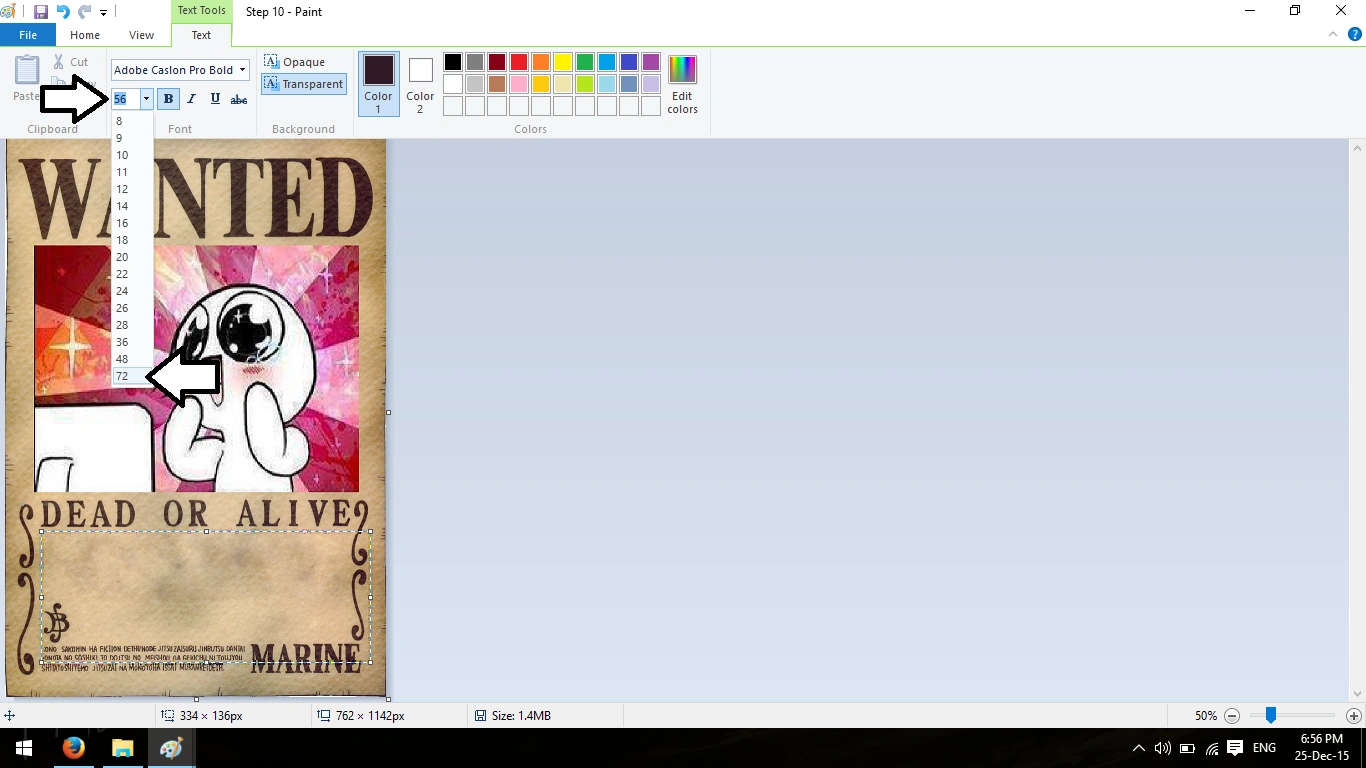The height and width of the screenshot is (768, 1366).
Task: Toggle Underline text formatting
Action: pos(215,99)
